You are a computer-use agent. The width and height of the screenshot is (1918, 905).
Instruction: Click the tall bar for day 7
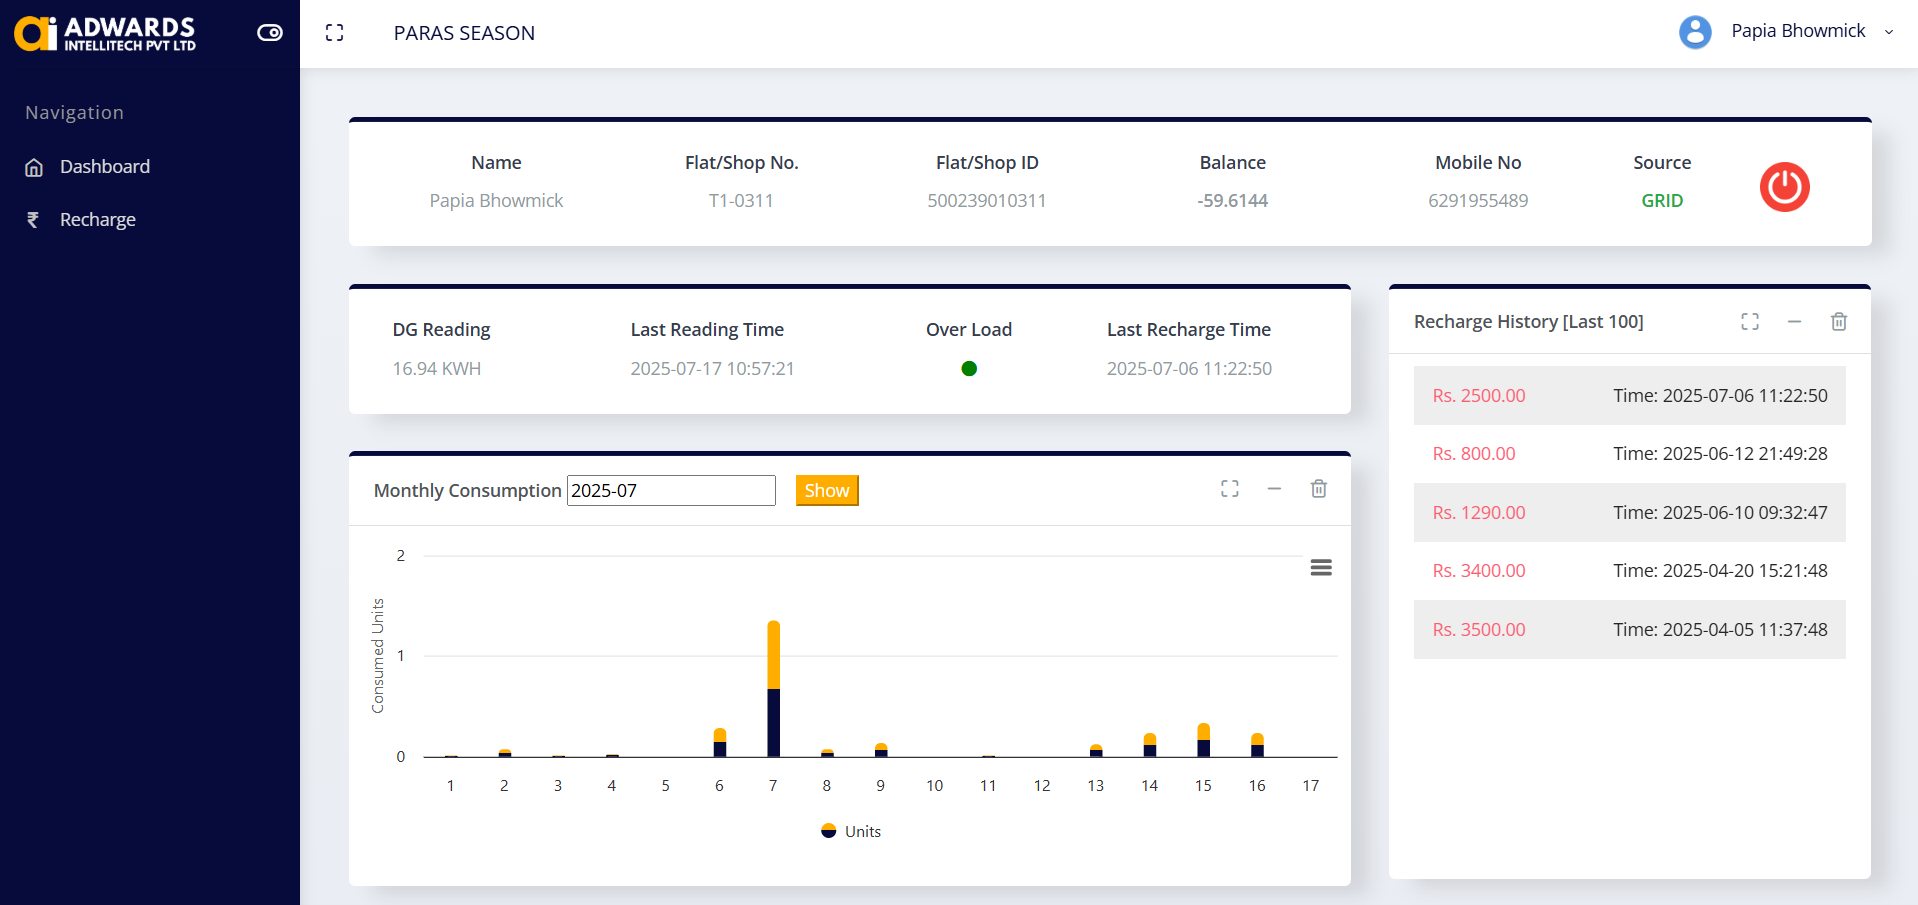773,690
